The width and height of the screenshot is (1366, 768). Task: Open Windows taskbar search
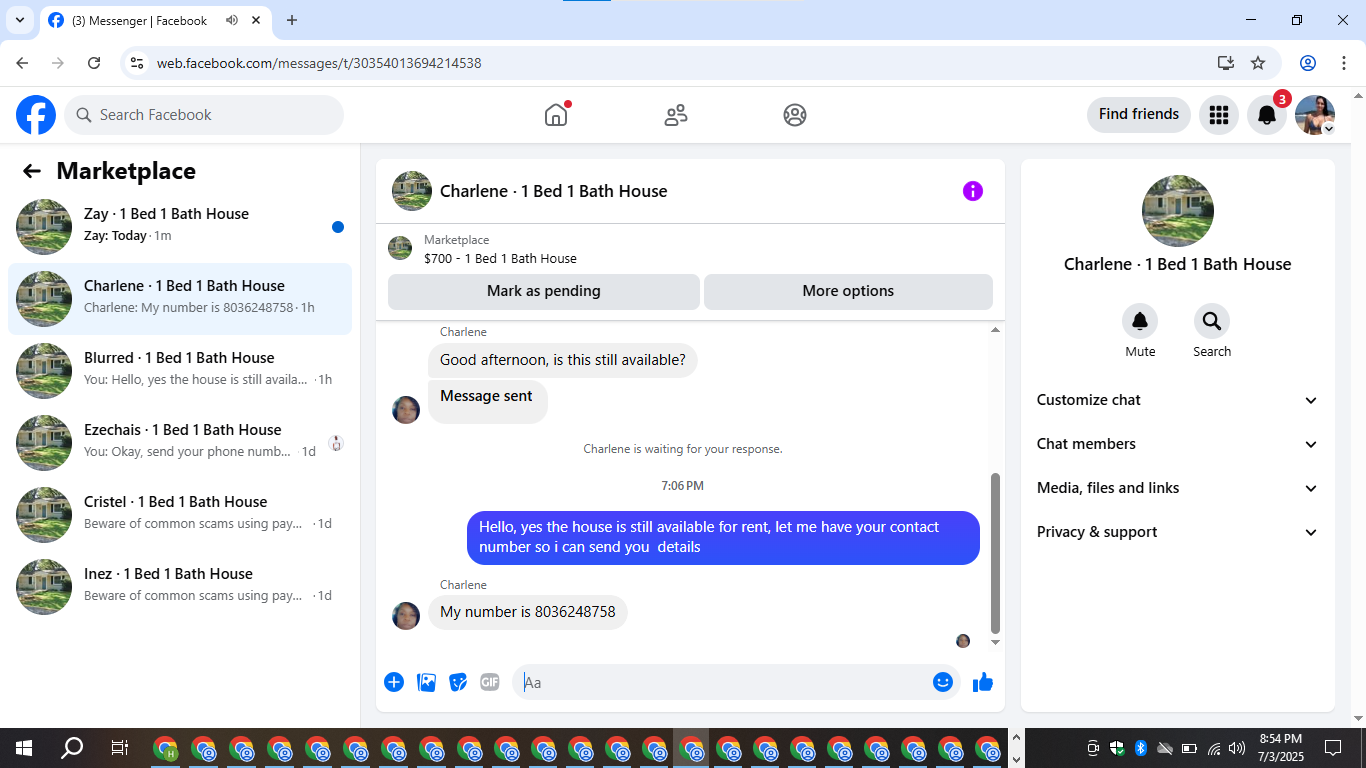[x=72, y=748]
